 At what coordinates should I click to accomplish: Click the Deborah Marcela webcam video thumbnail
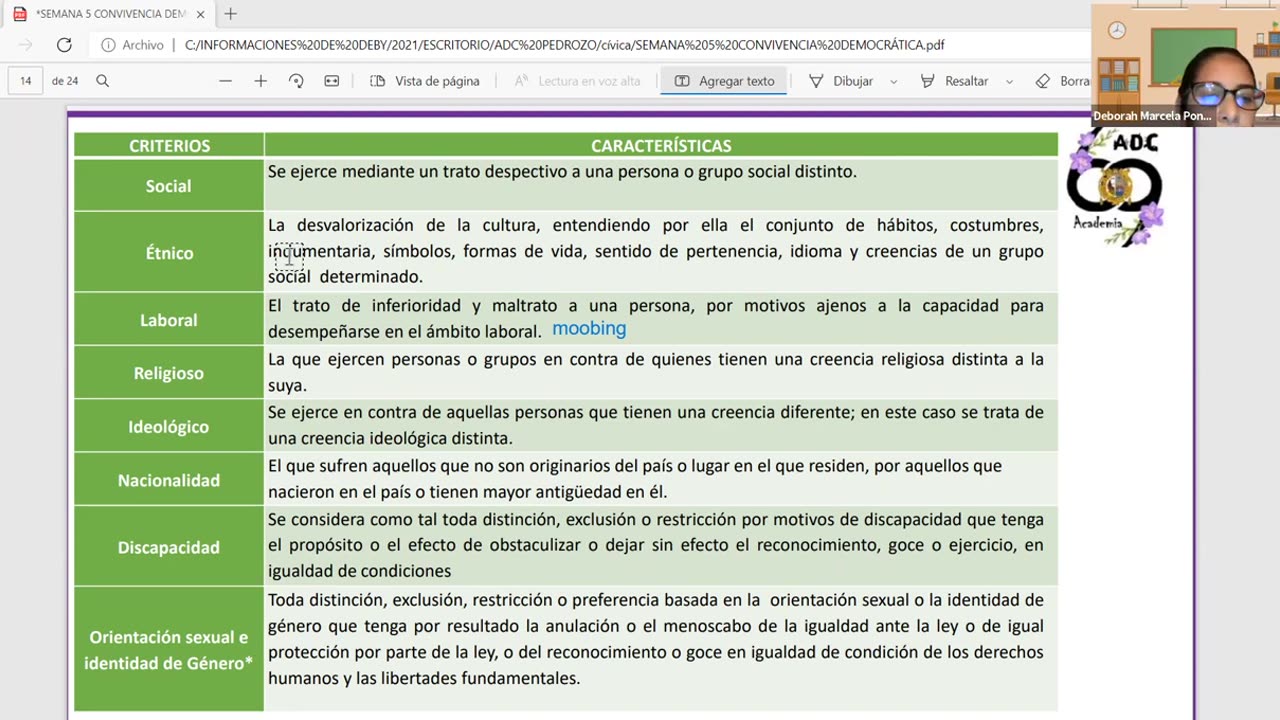click(1185, 65)
